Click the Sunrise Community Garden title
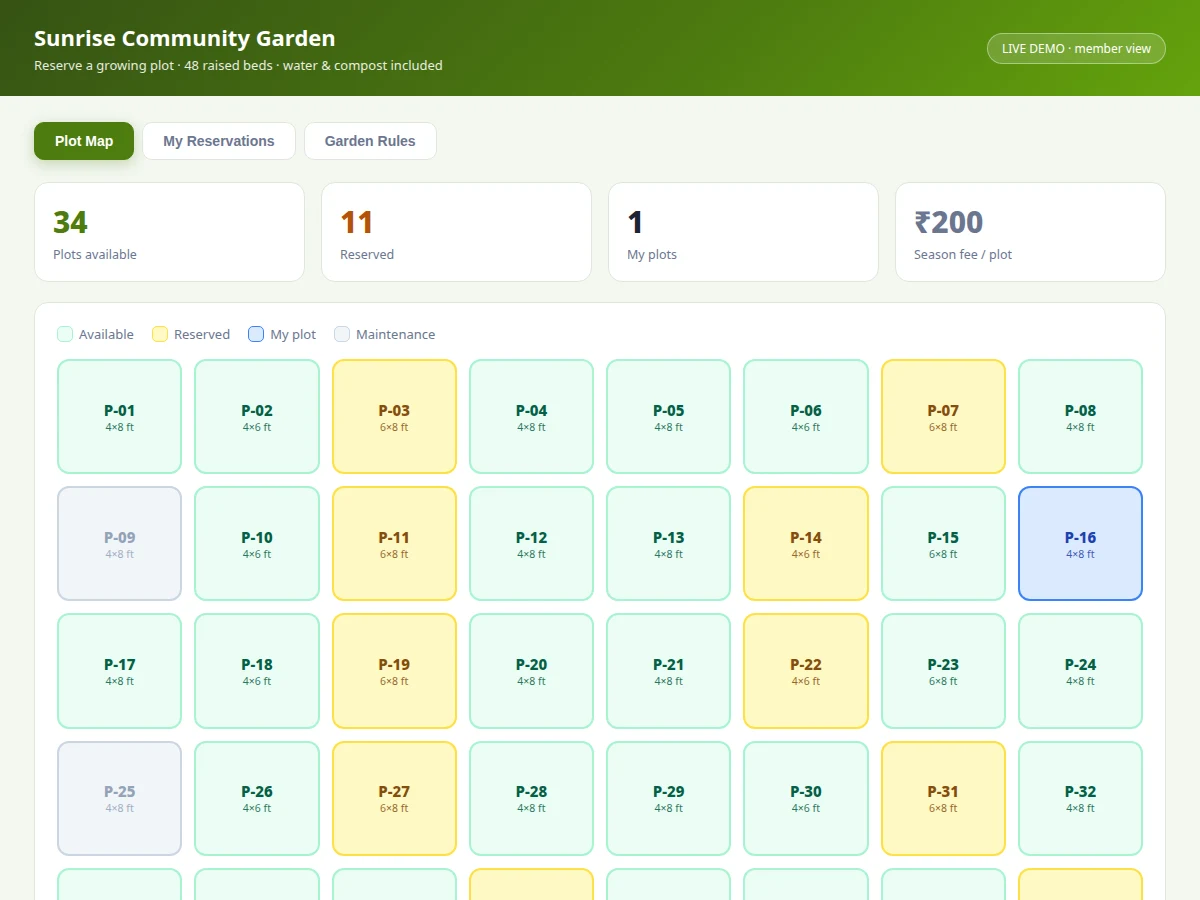Viewport: 1200px width, 900px height. [x=185, y=39]
